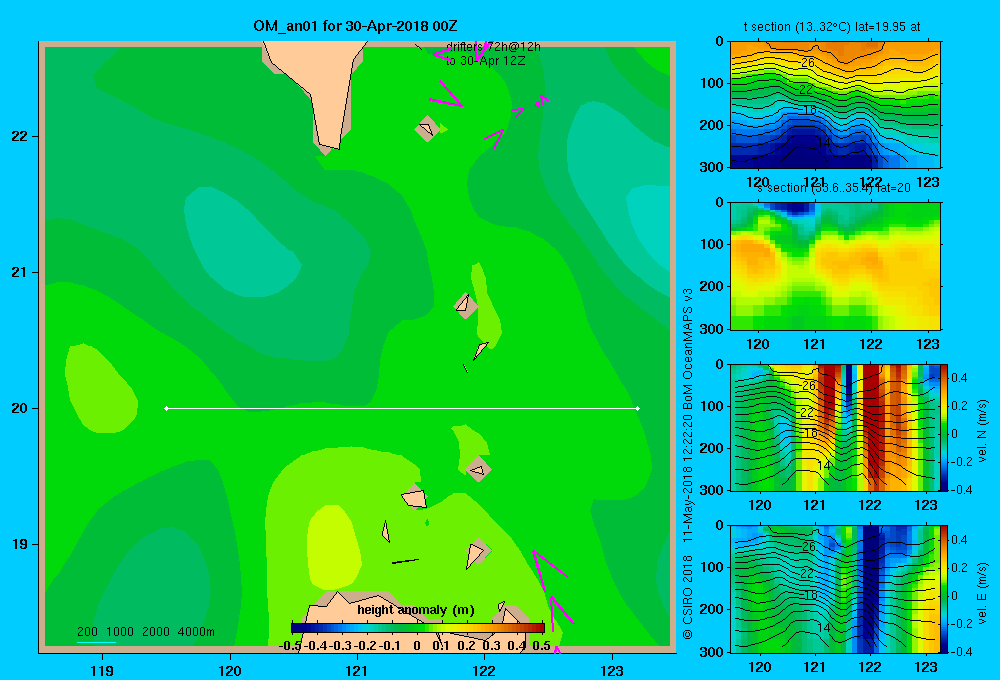1000x680 pixels.
Task: Click the vertical CSIRO BoM OceanMAPS copyright text
Action: (688, 463)
